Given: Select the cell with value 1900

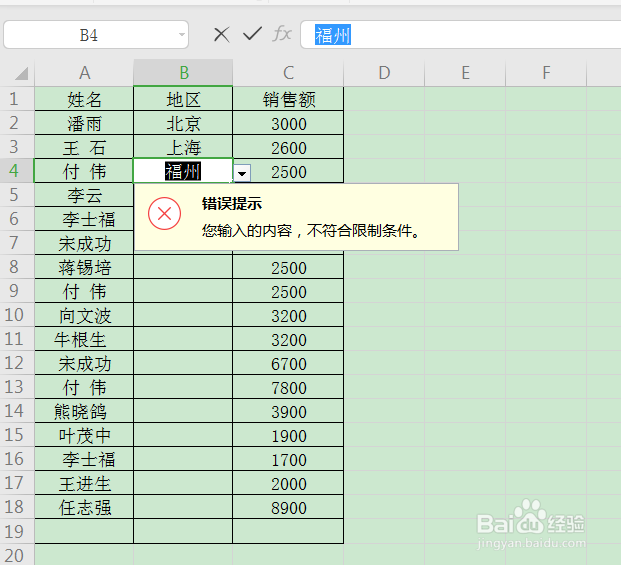Looking at the screenshot, I should [x=288, y=435].
